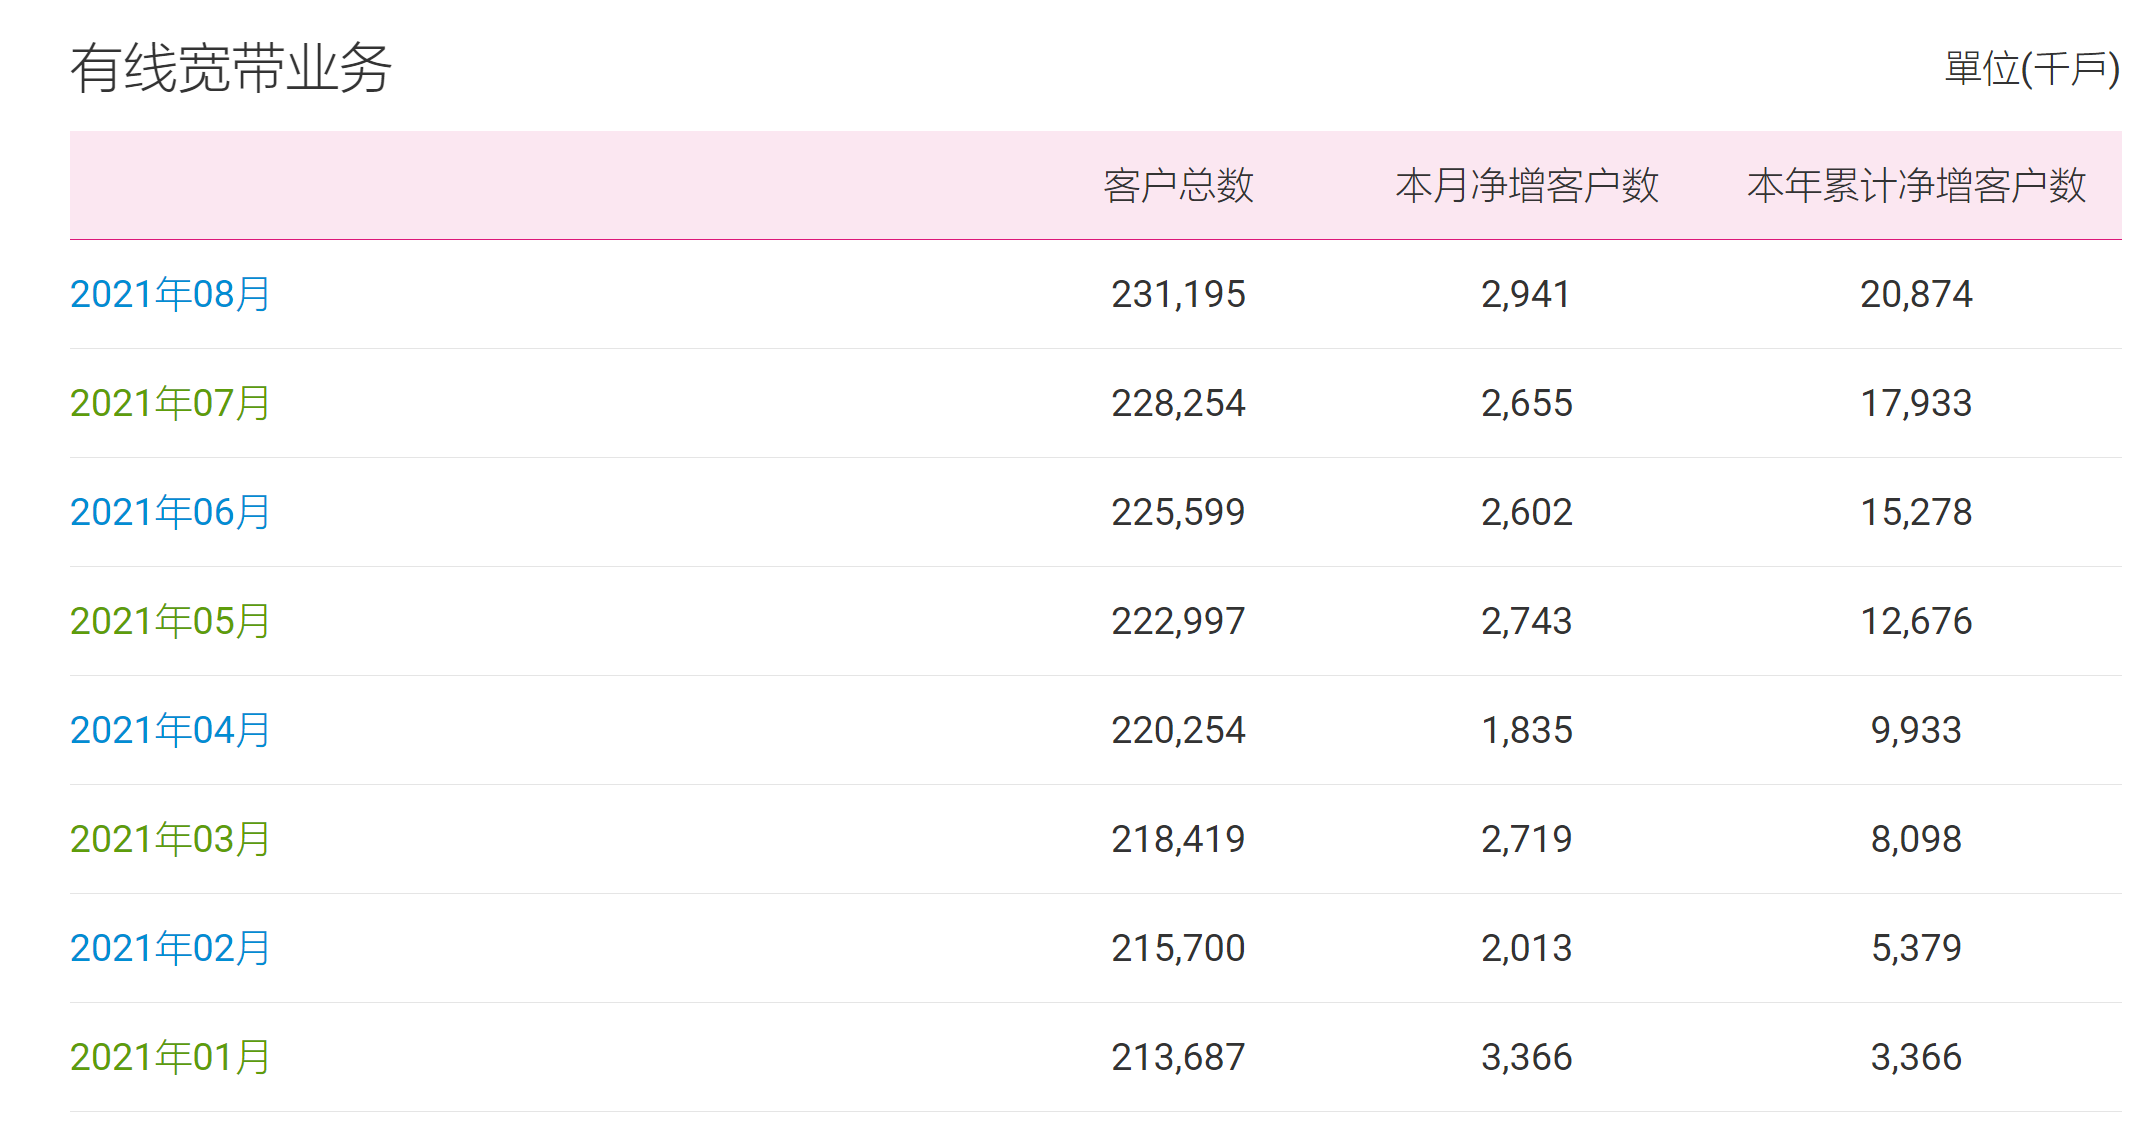Click the 有线宽带业务 section title
Screen dimensions: 2131x1134
231,69
